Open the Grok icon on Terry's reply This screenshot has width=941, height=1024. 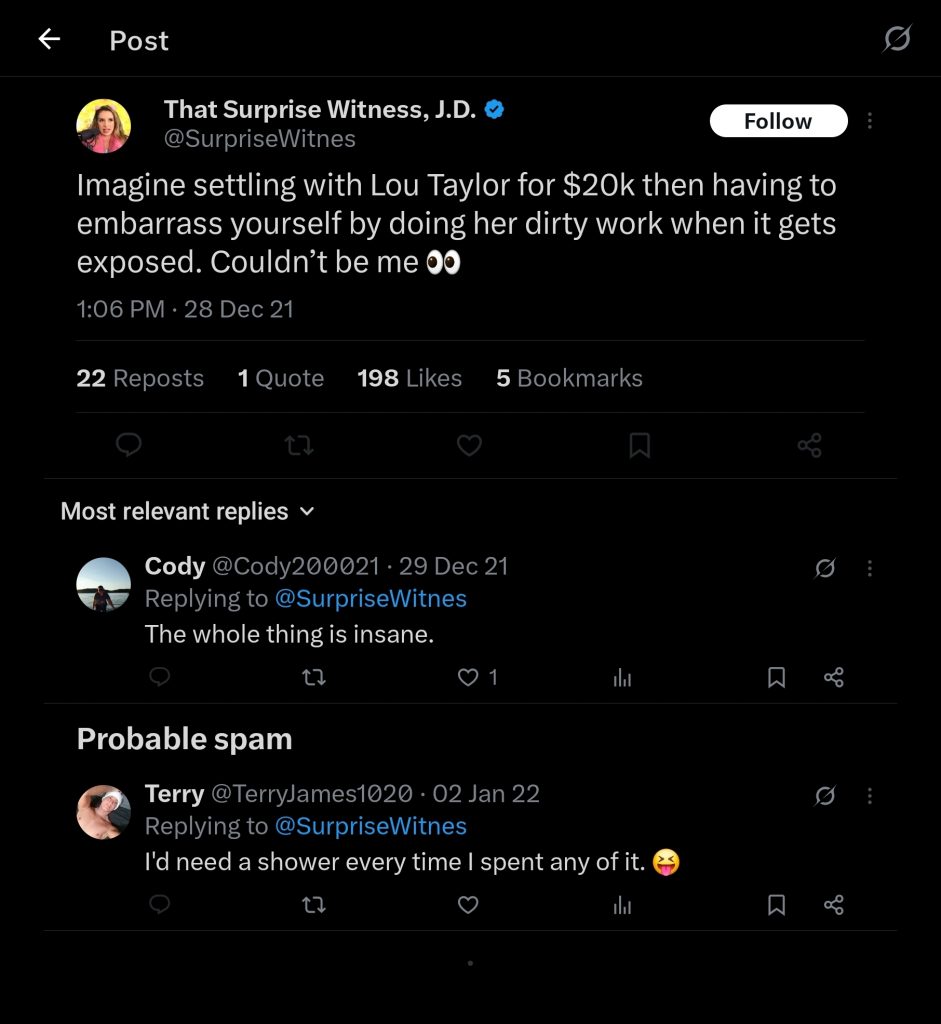(825, 796)
